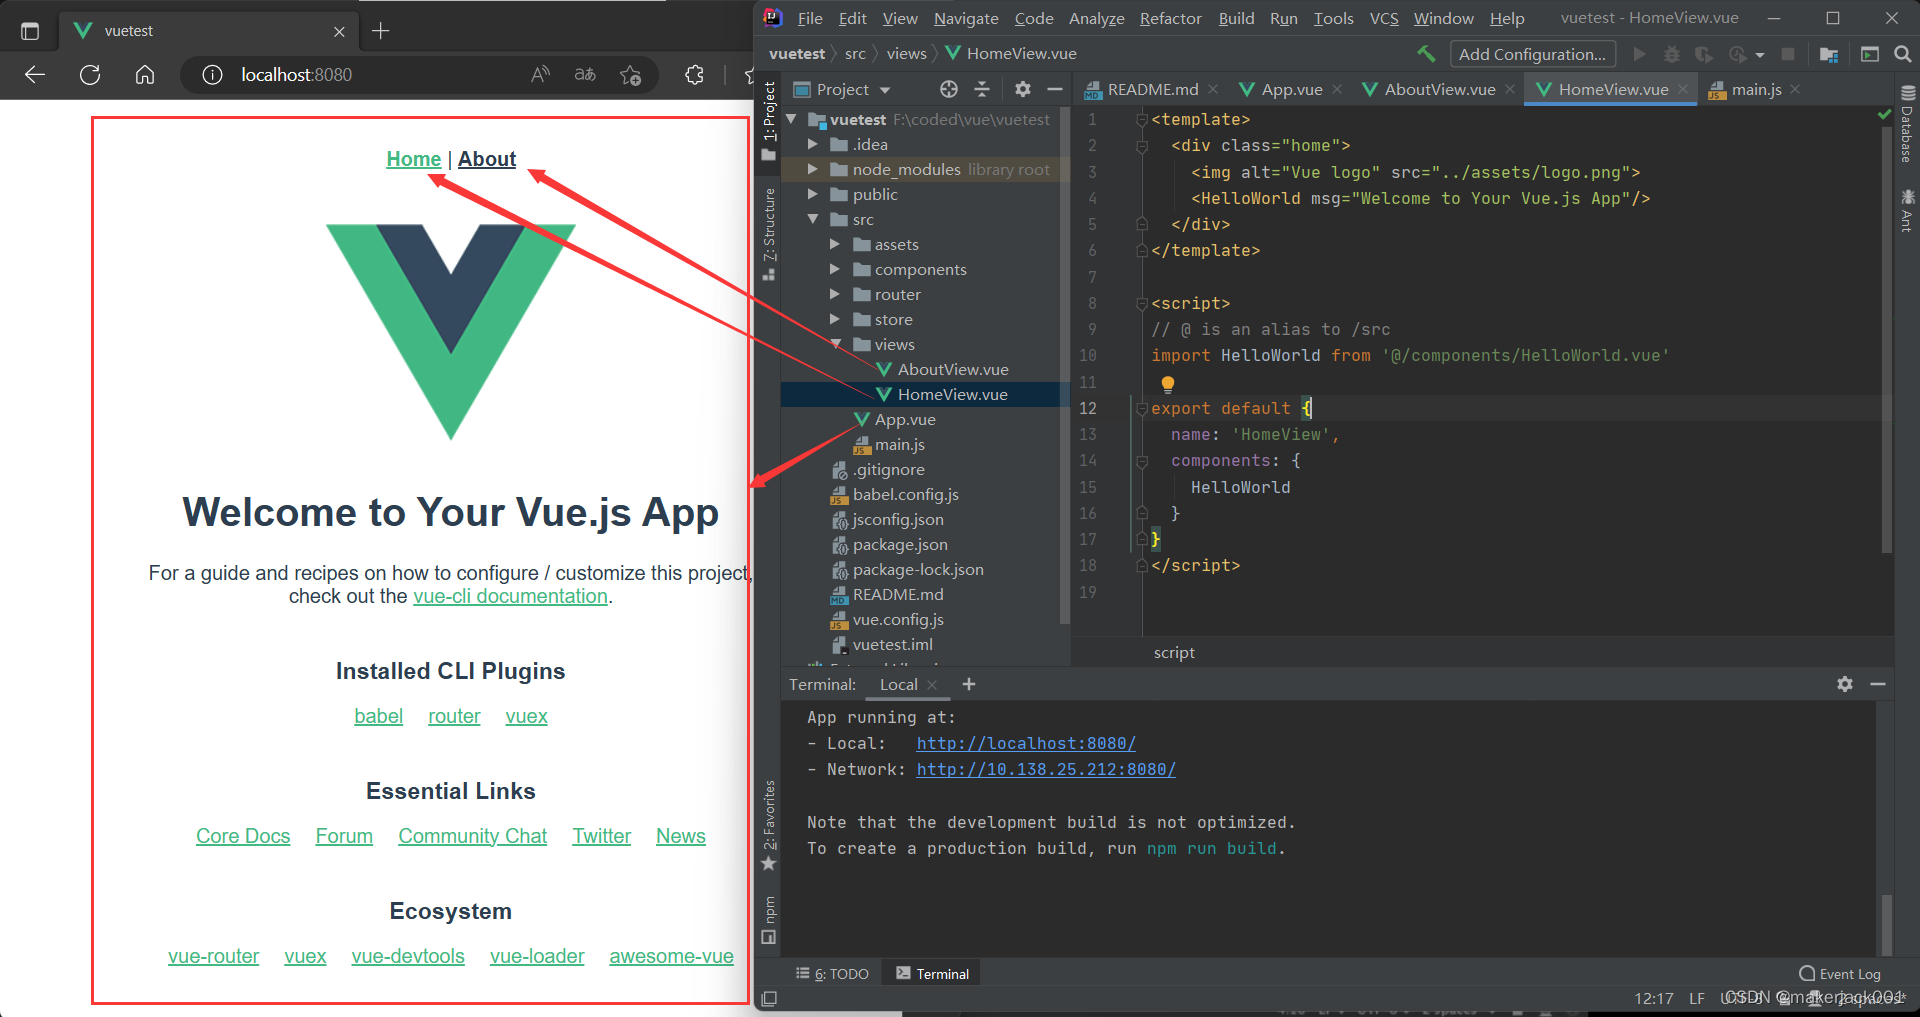
Task: Open Search Everywhere magnifier icon
Action: coord(1902,54)
